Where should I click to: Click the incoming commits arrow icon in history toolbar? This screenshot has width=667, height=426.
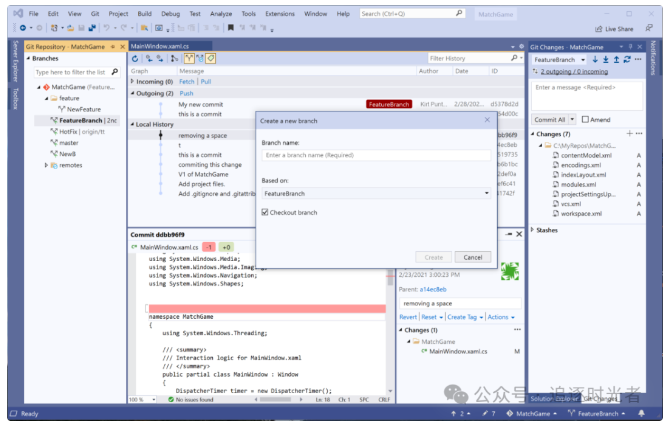(148, 59)
